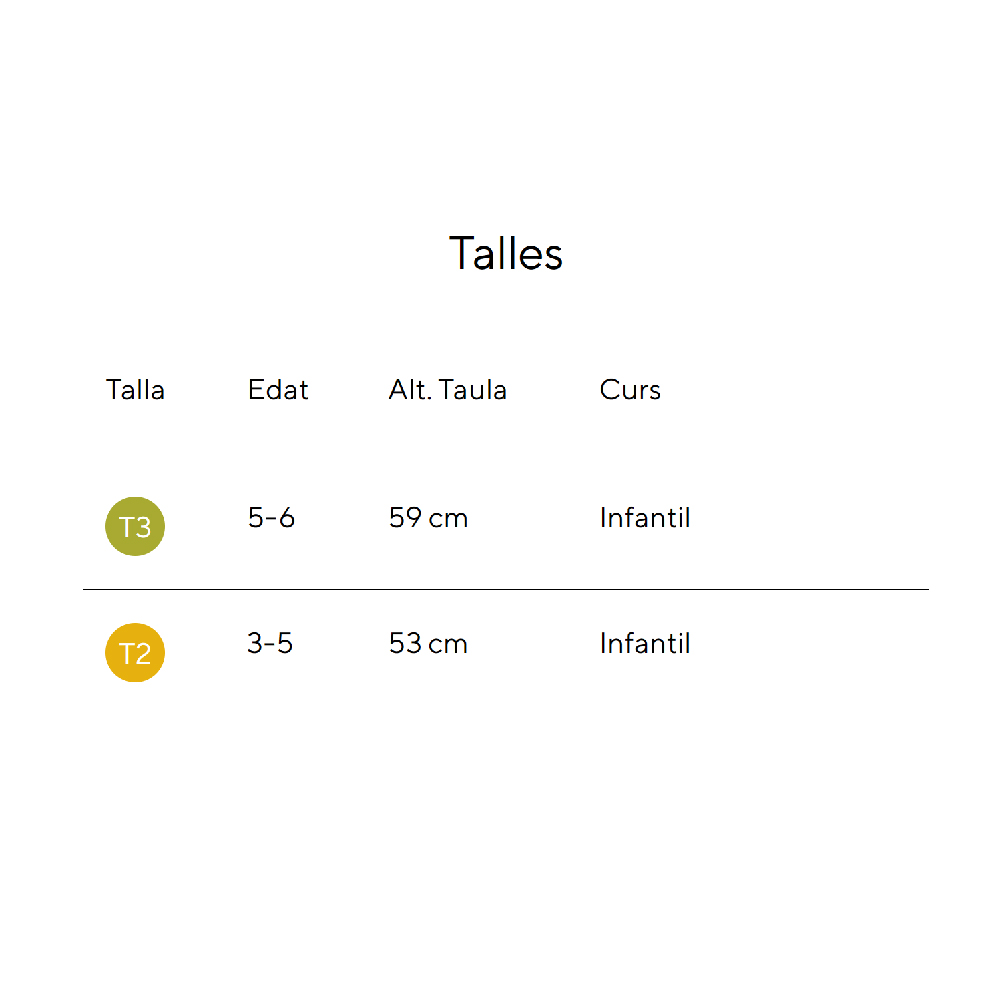Click Infantil in the T2 row
The height and width of the screenshot is (1000, 1000).
click(x=645, y=643)
